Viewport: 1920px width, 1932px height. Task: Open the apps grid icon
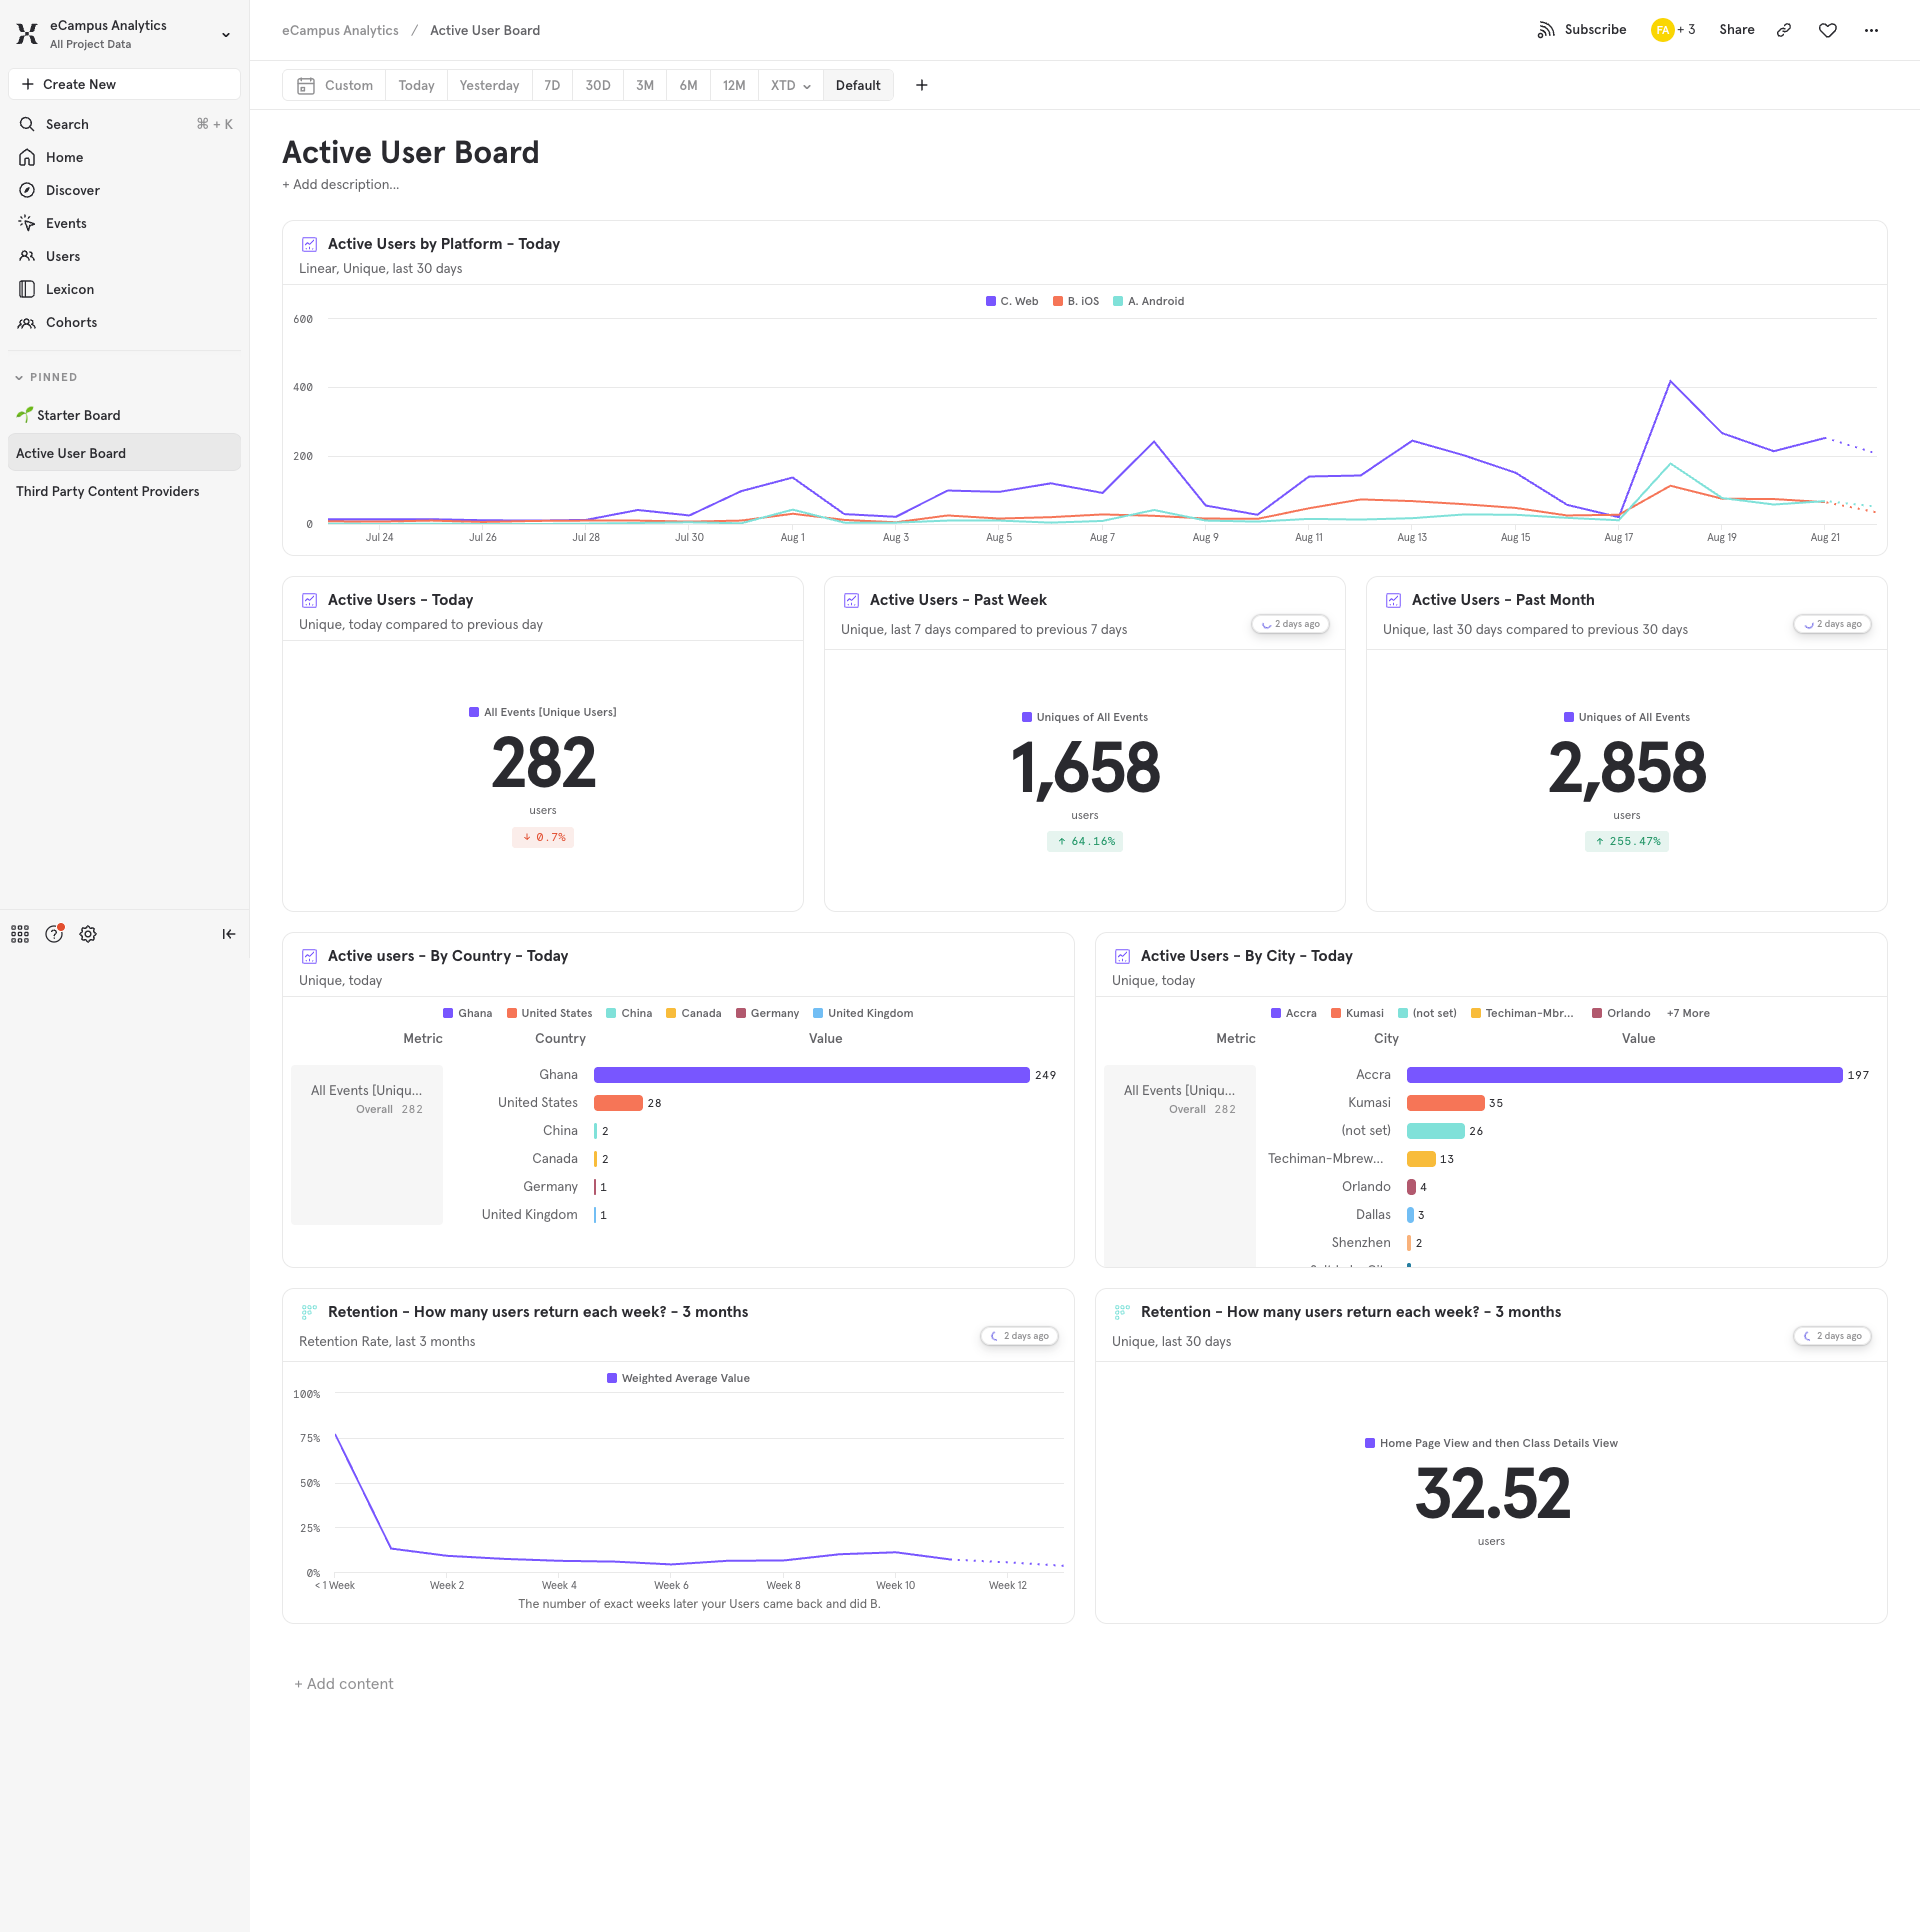point(20,934)
